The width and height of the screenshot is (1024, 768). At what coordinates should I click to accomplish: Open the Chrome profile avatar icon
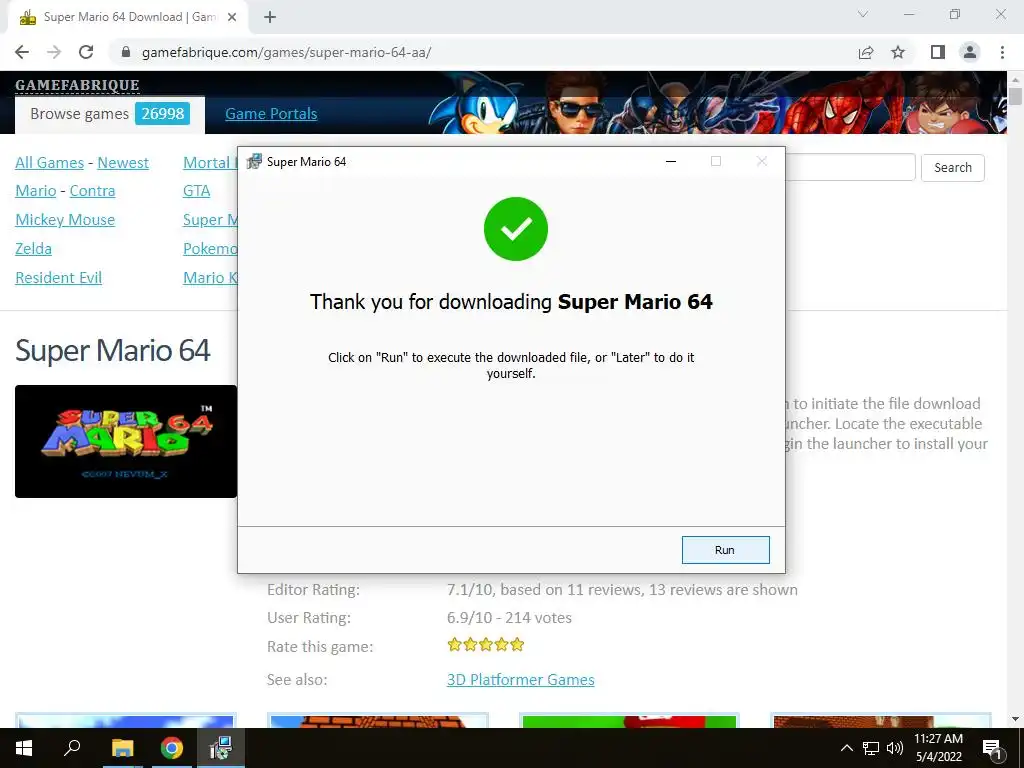pos(970,52)
